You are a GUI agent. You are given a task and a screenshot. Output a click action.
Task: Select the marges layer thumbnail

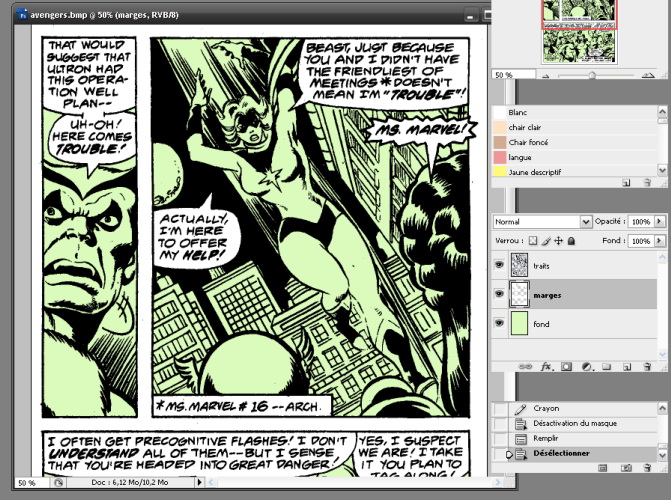click(x=519, y=294)
